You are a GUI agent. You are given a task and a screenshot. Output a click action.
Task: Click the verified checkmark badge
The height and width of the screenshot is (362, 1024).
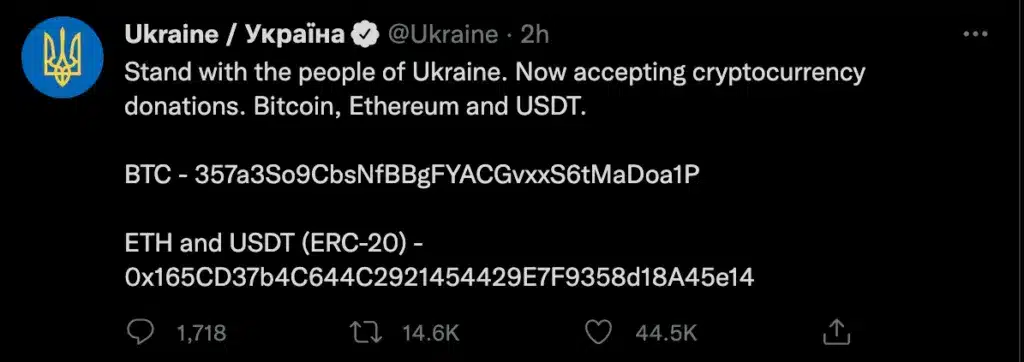(366, 35)
